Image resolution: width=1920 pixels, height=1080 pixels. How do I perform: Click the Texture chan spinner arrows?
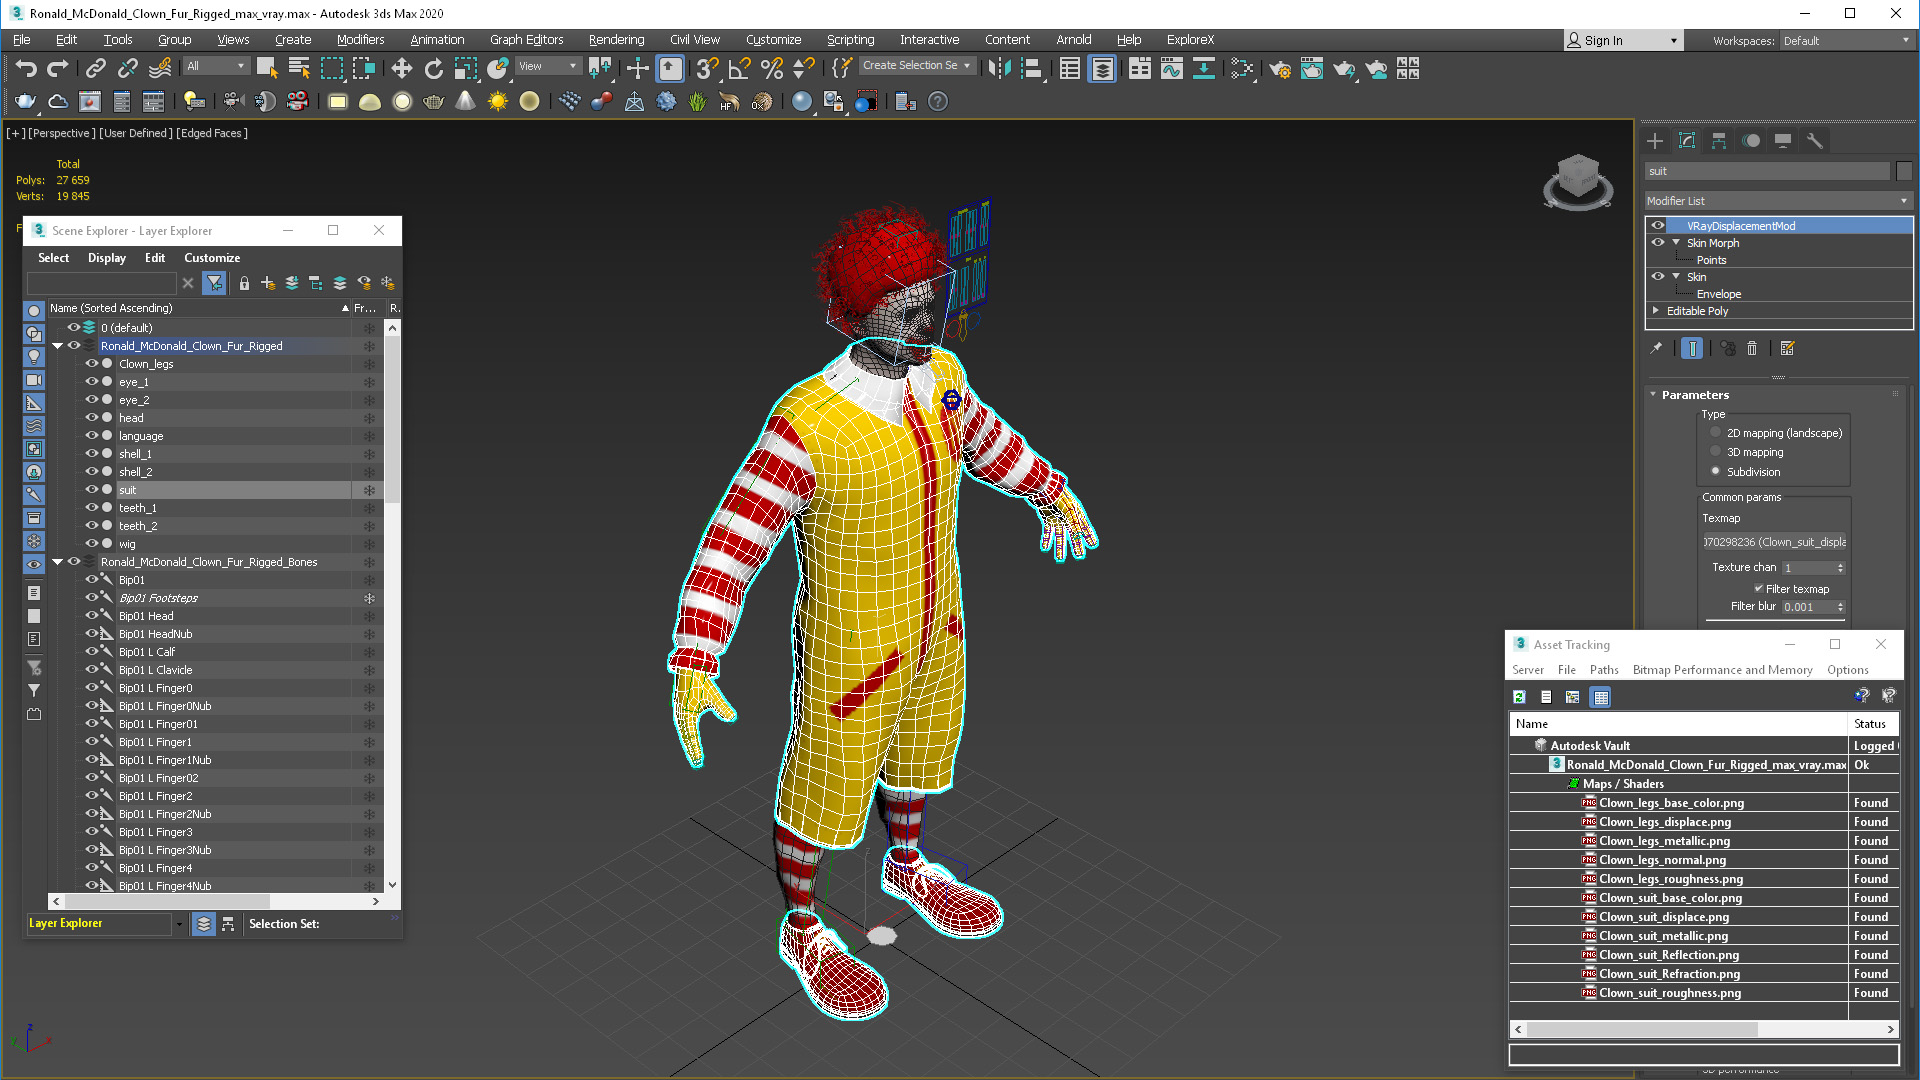[1840, 568]
